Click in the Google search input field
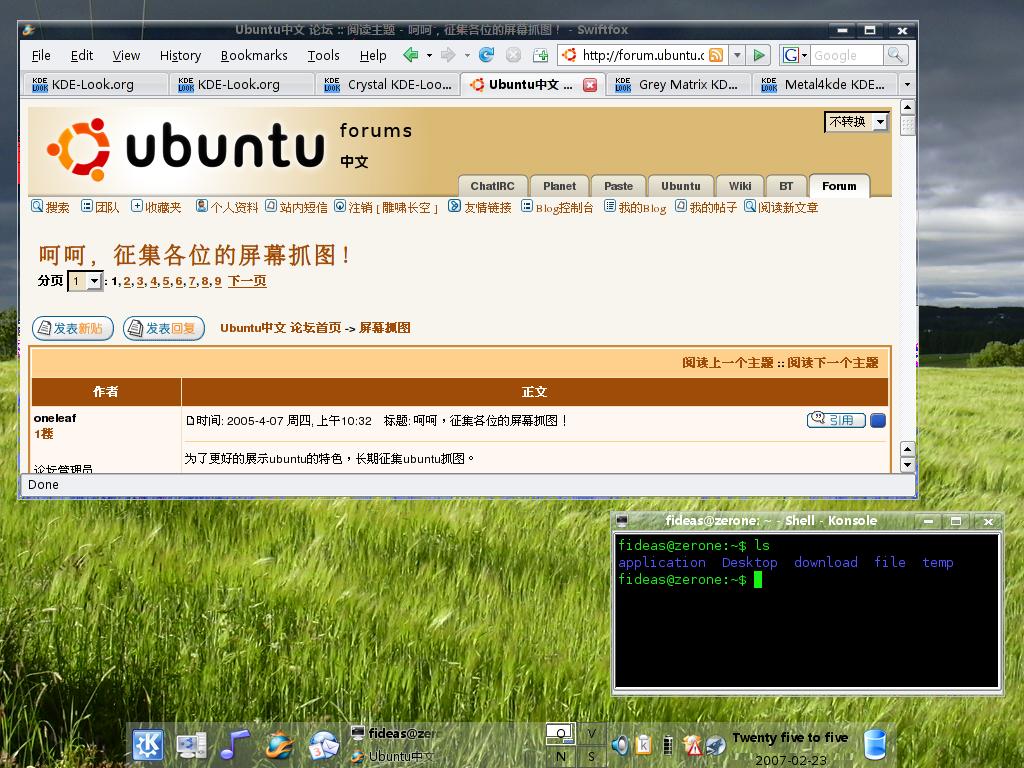The image size is (1024, 768). 847,56
